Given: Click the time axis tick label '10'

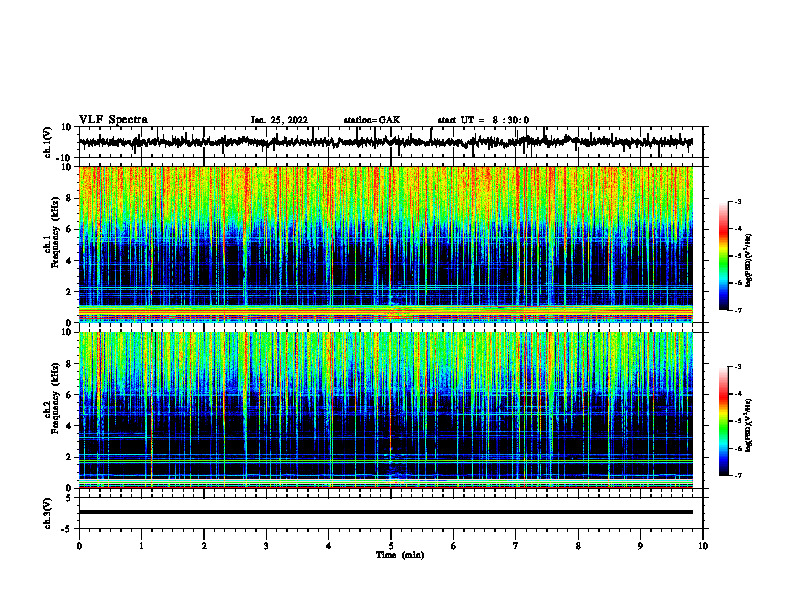Looking at the screenshot, I should pyautogui.click(x=703, y=546).
